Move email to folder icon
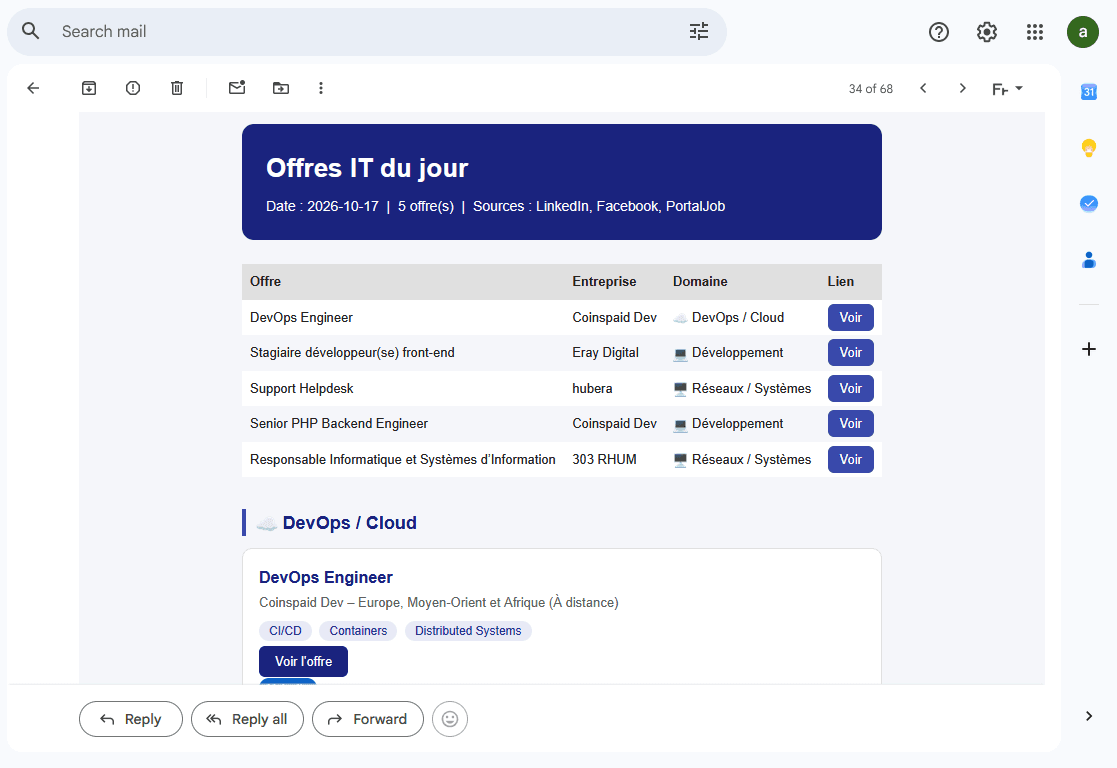The image size is (1117, 768). 281,88
